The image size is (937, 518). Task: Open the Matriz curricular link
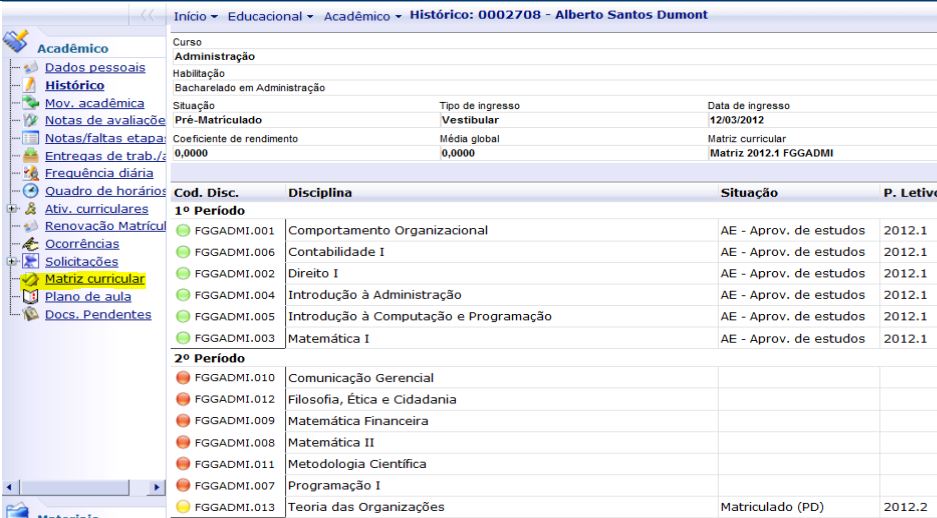[x=94, y=279]
